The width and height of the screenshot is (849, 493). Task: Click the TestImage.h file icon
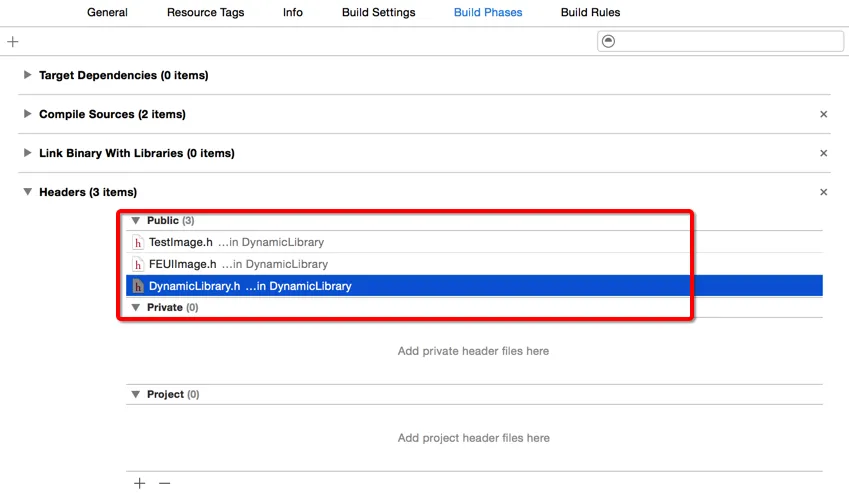click(x=138, y=242)
